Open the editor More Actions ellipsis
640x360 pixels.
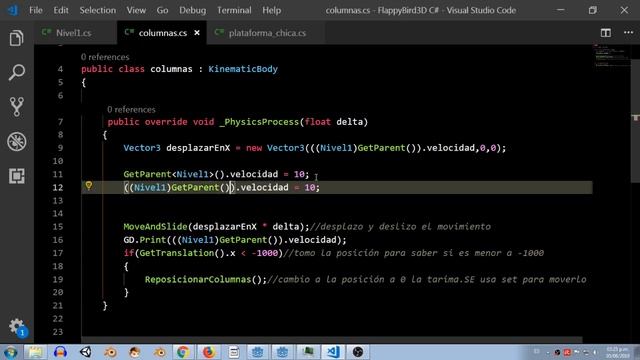(629, 32)
